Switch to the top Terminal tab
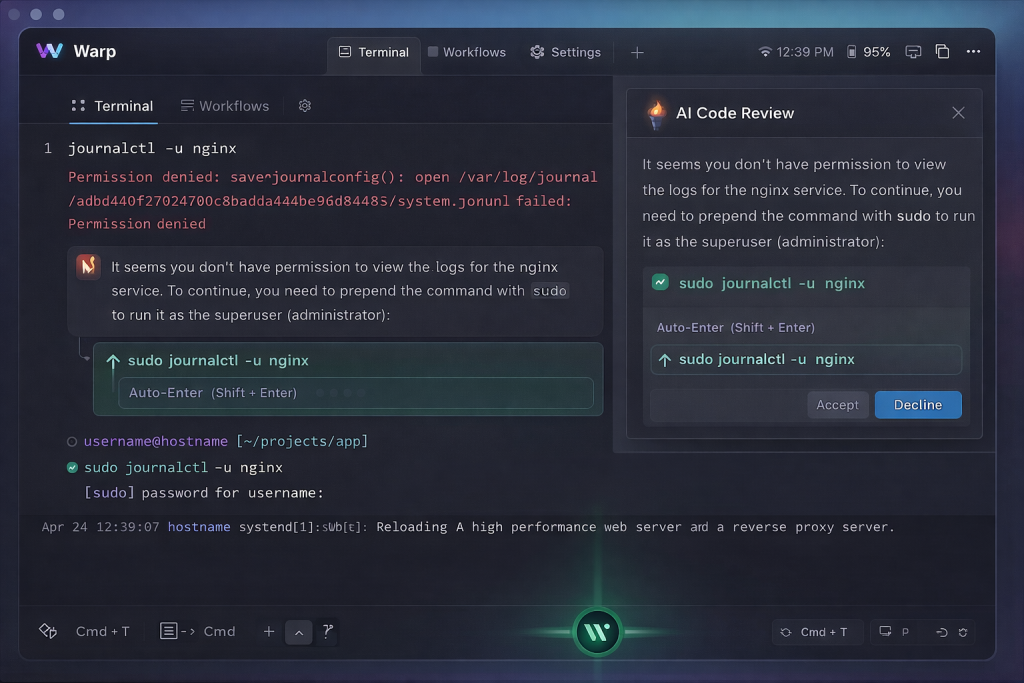This screenshot has width=1024, height=683. point(374,52)
